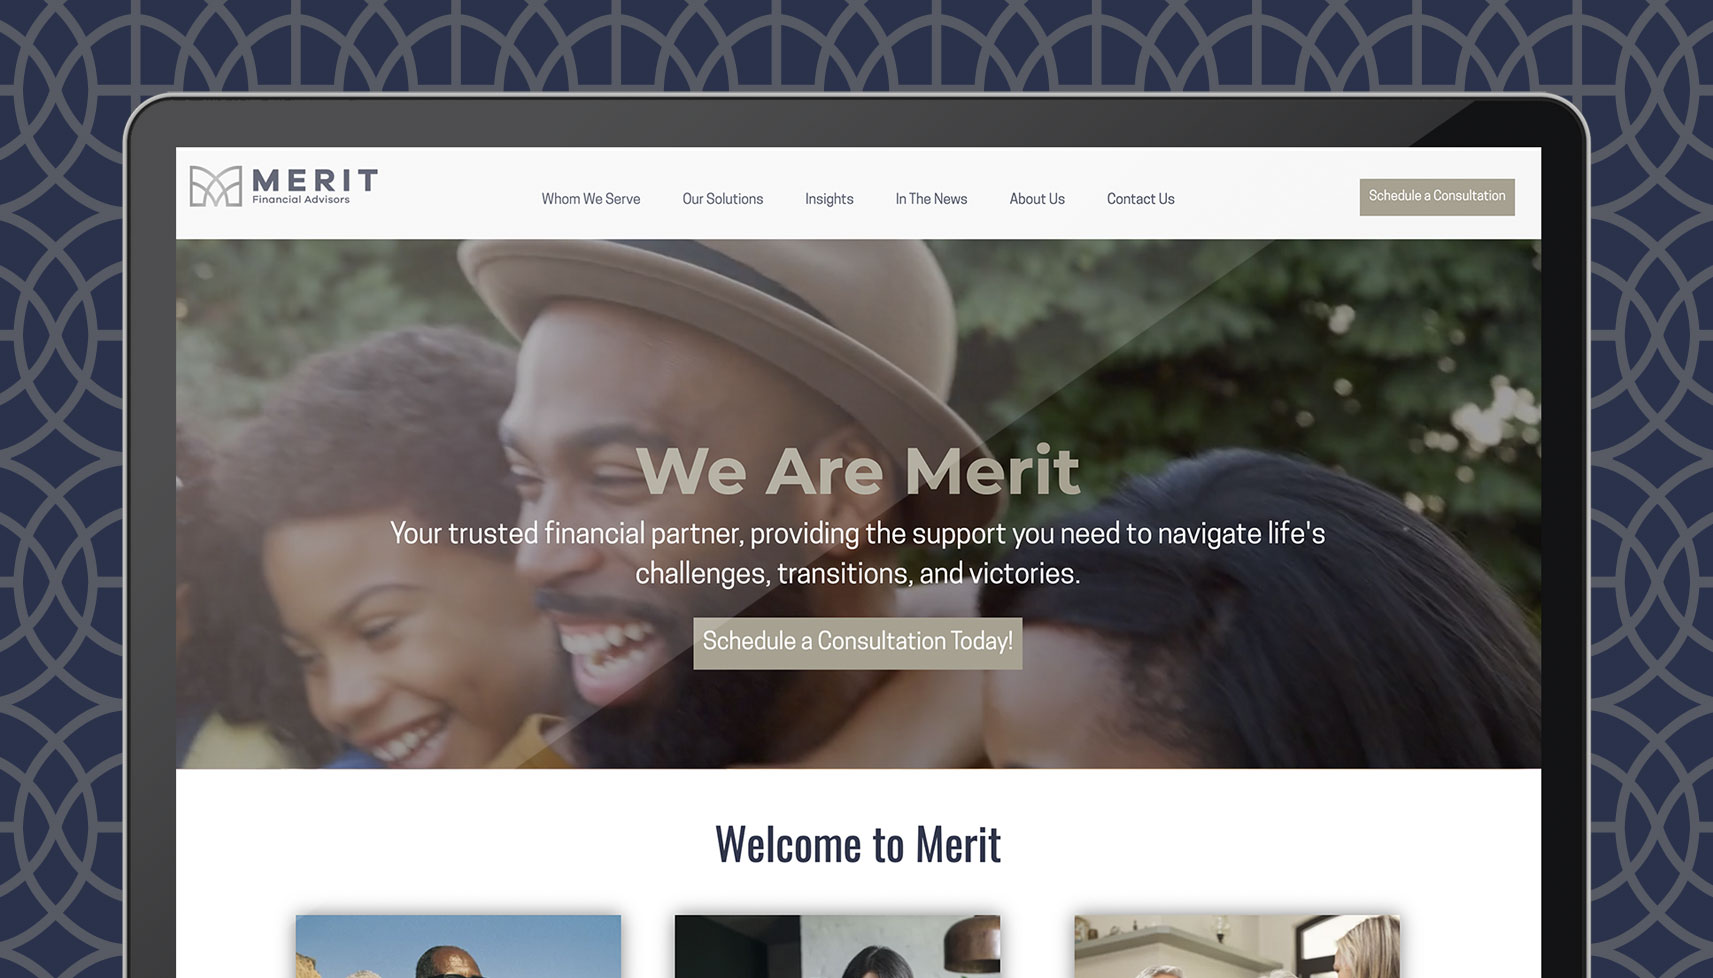Click the patterned navy background outside the laptop
The width and height of the screenshot is (1713, 978).
point(60,500)
